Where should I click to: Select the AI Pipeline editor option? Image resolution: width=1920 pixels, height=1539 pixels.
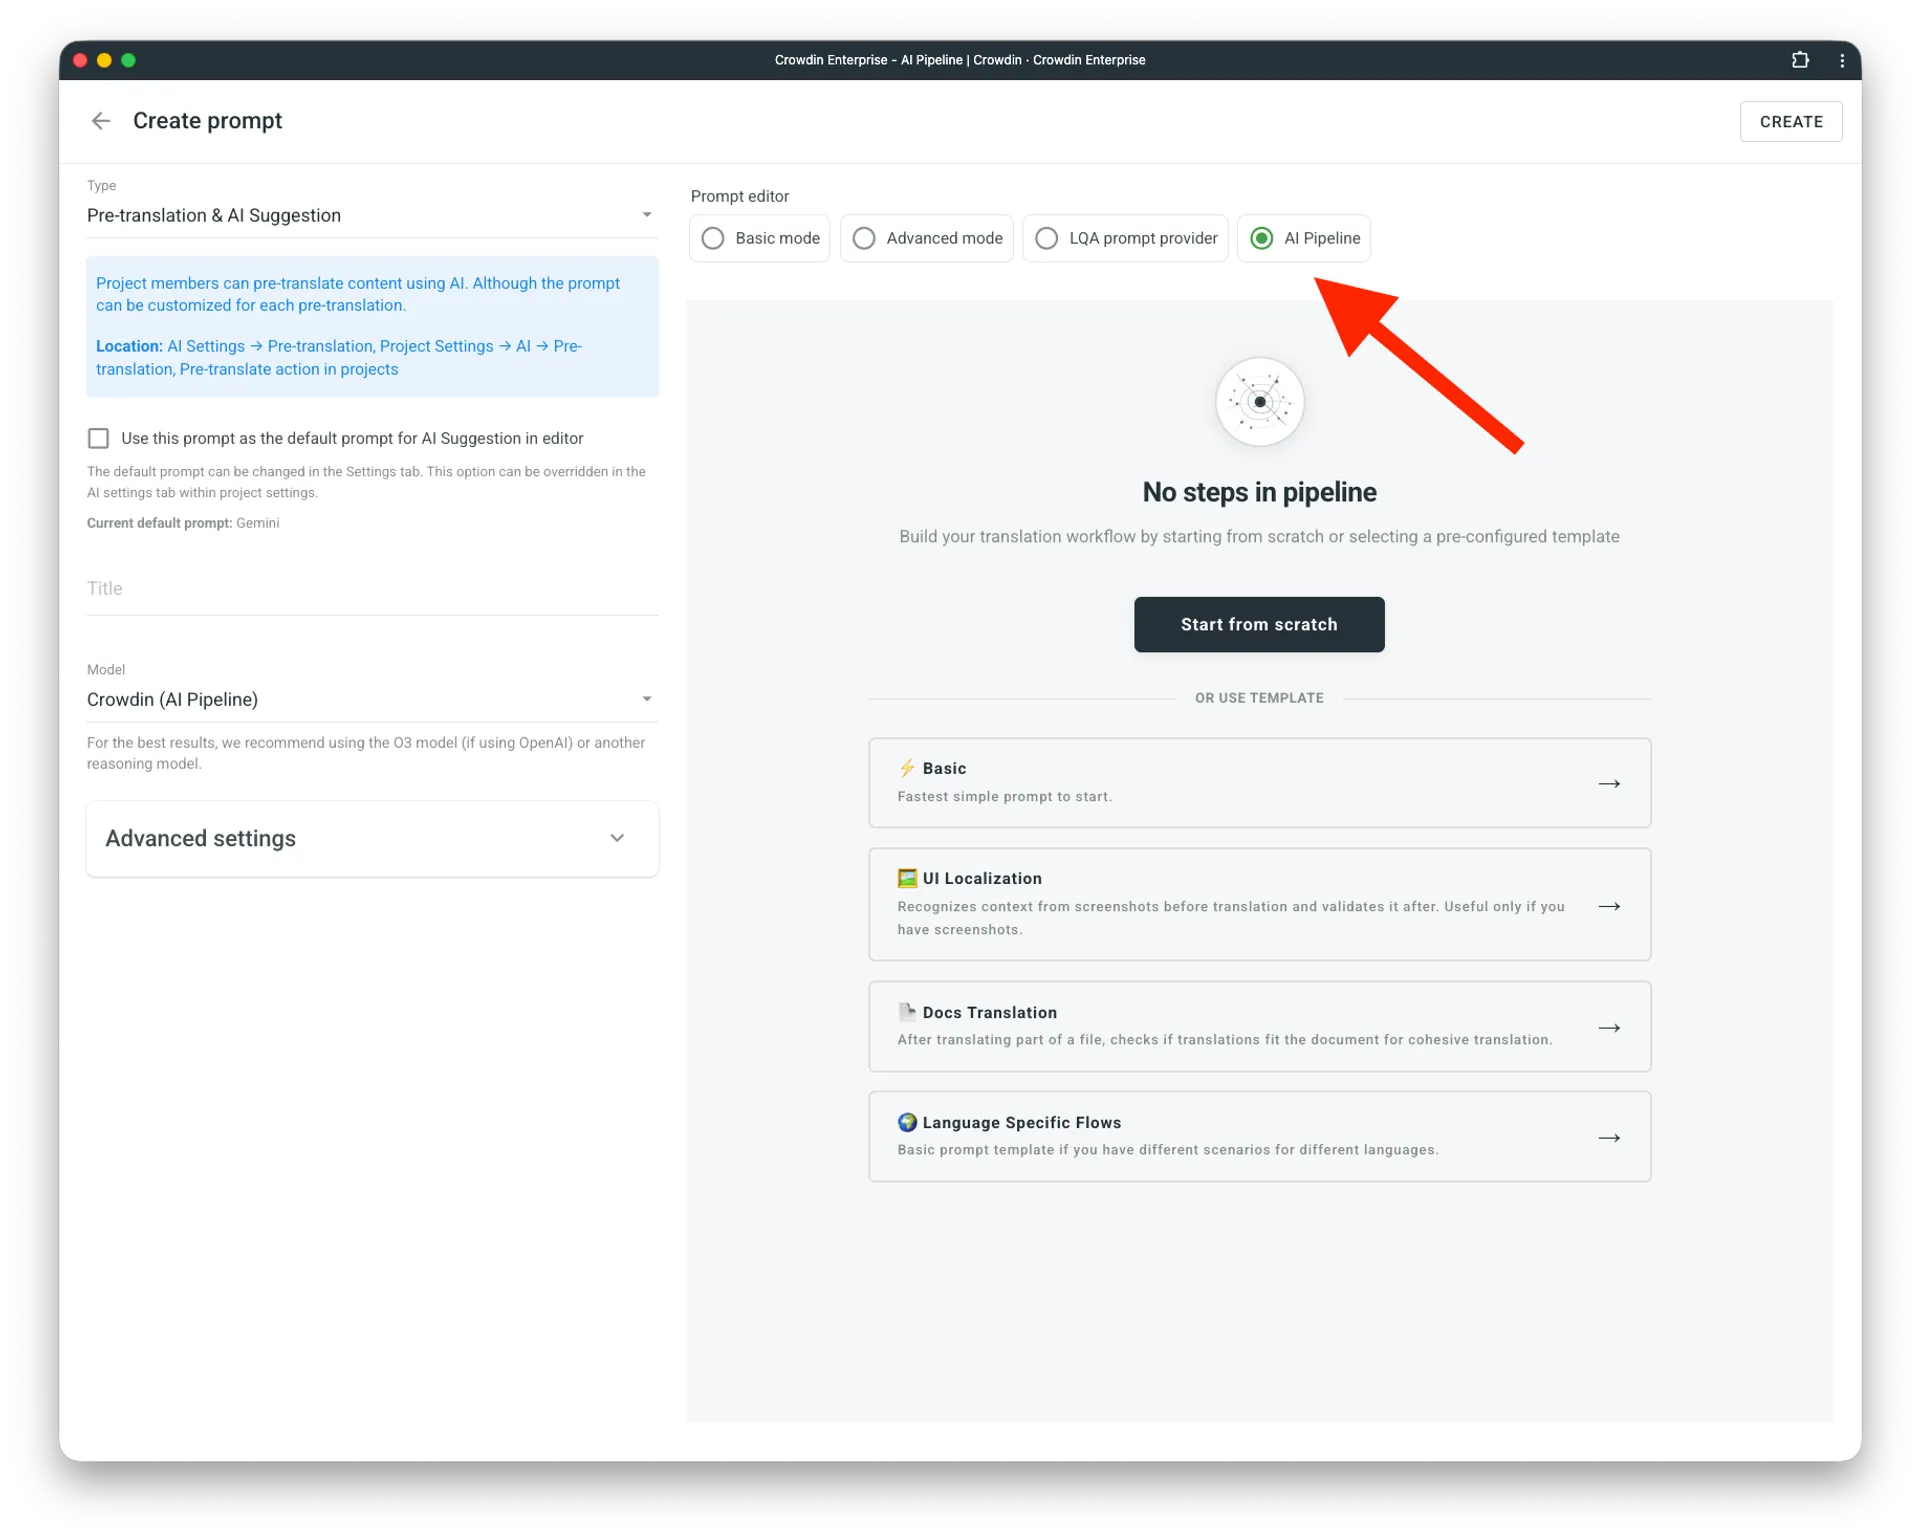[1261, 238]
